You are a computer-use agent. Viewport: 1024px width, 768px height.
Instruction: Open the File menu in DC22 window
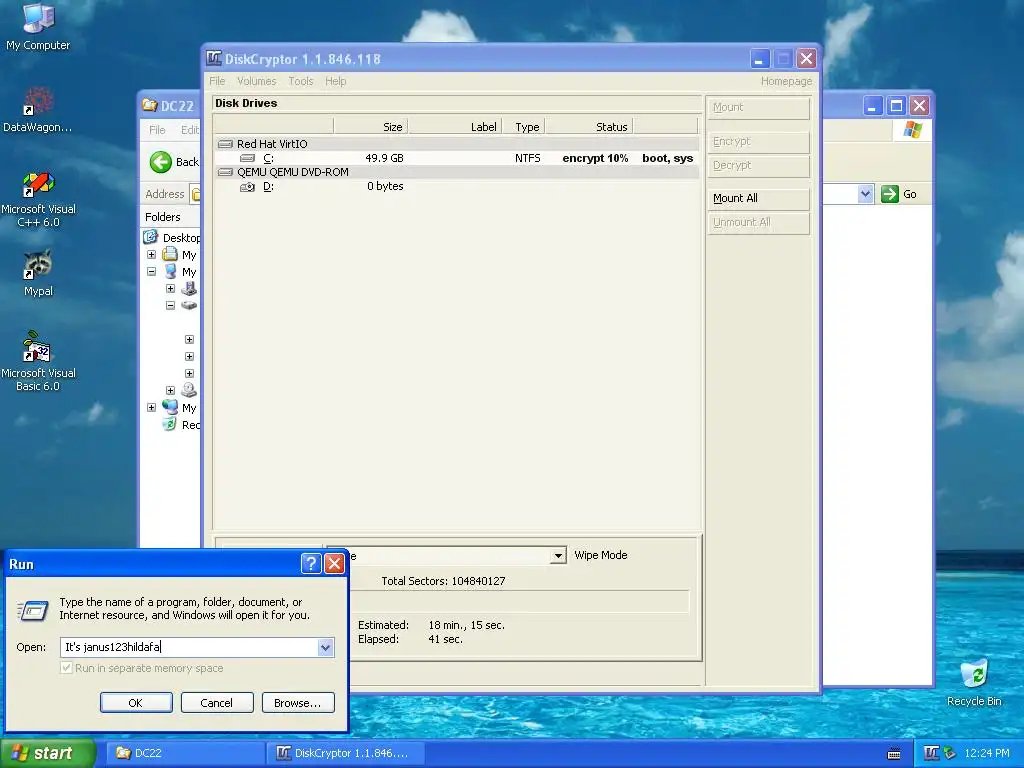[x=157, y=130]
